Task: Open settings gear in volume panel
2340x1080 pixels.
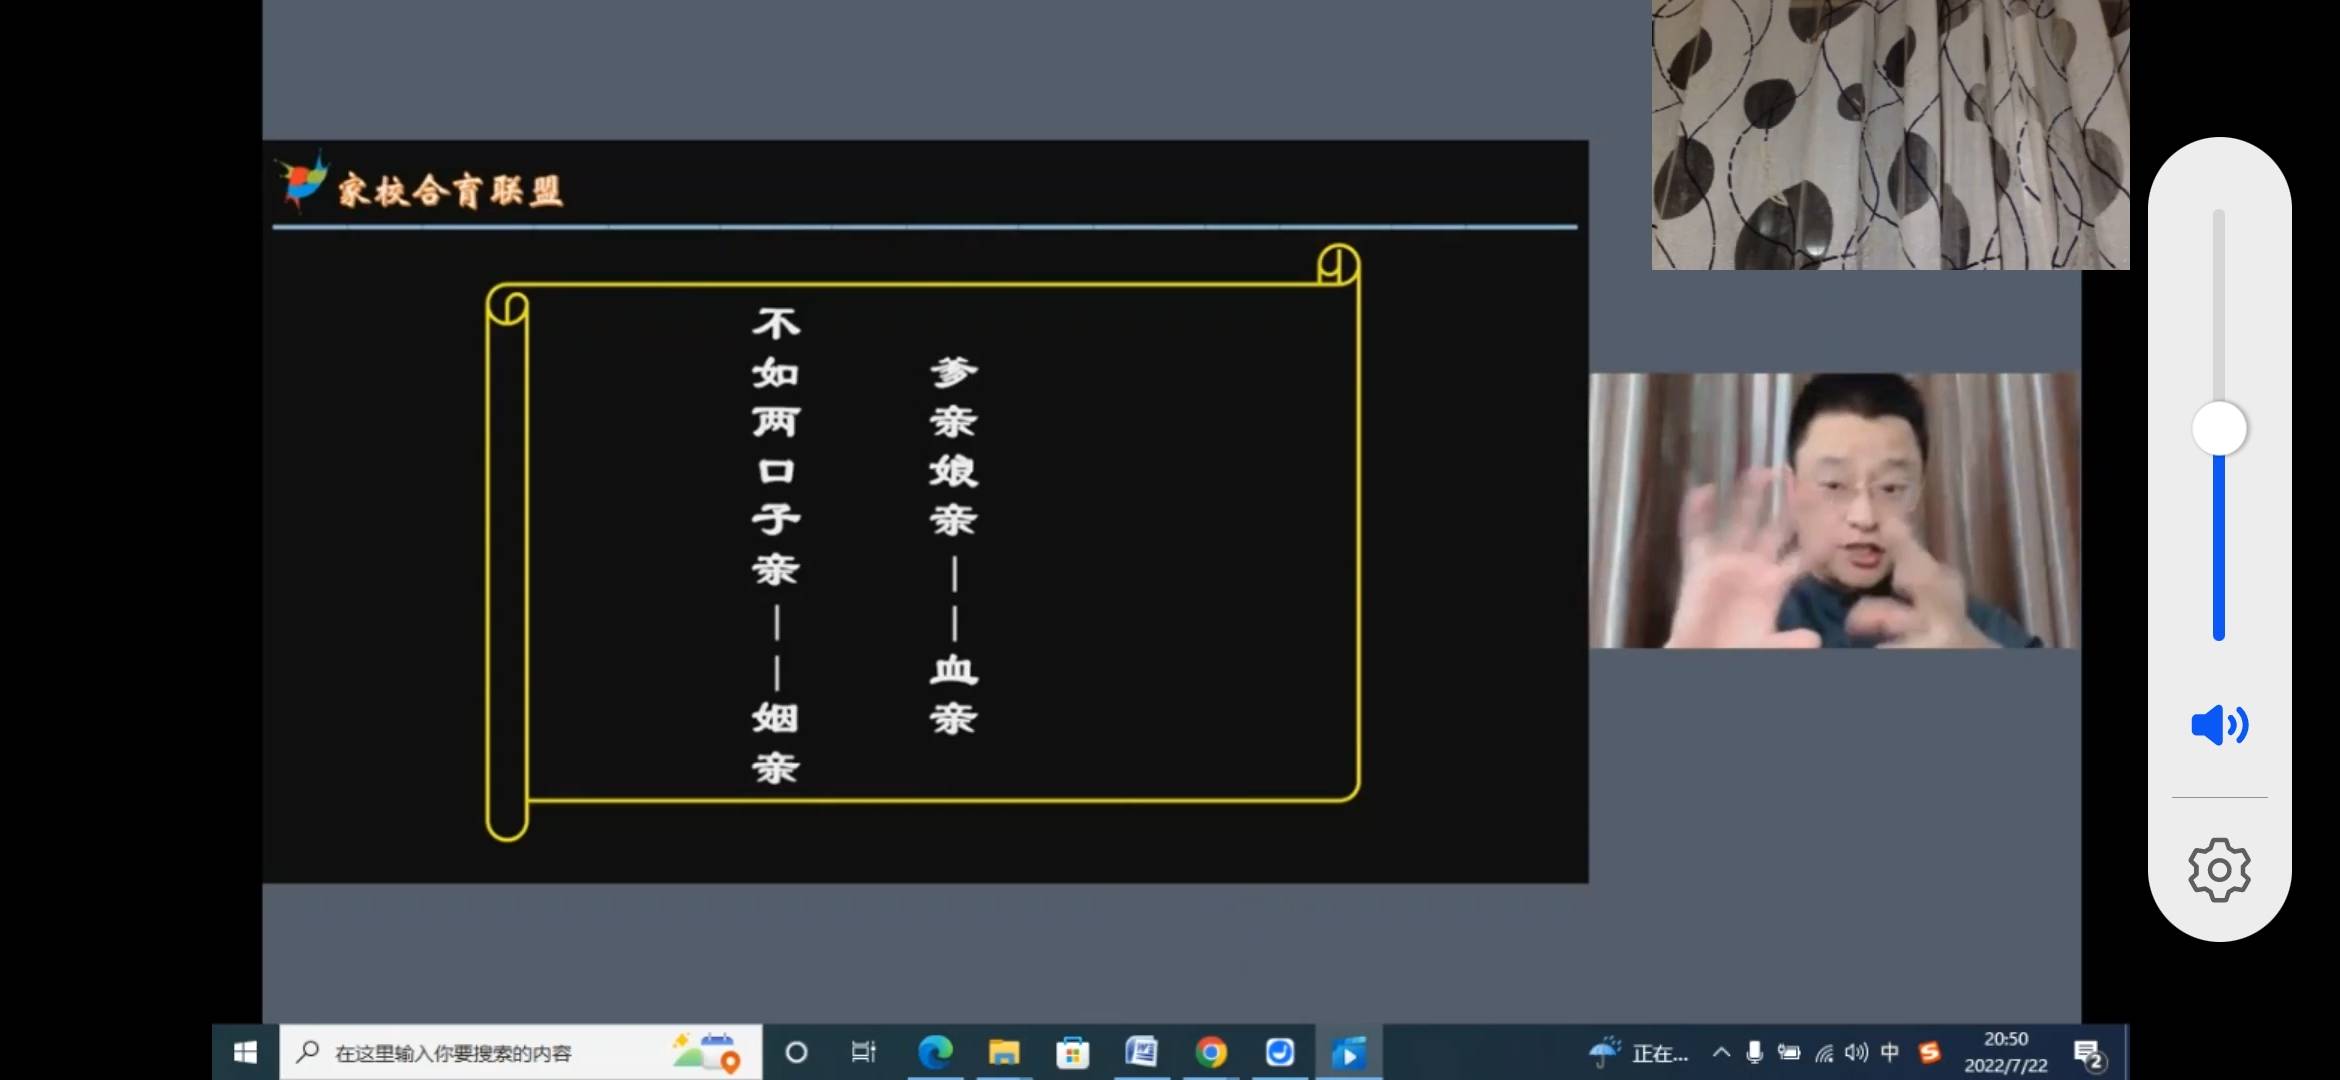Action: (2219, 870)
